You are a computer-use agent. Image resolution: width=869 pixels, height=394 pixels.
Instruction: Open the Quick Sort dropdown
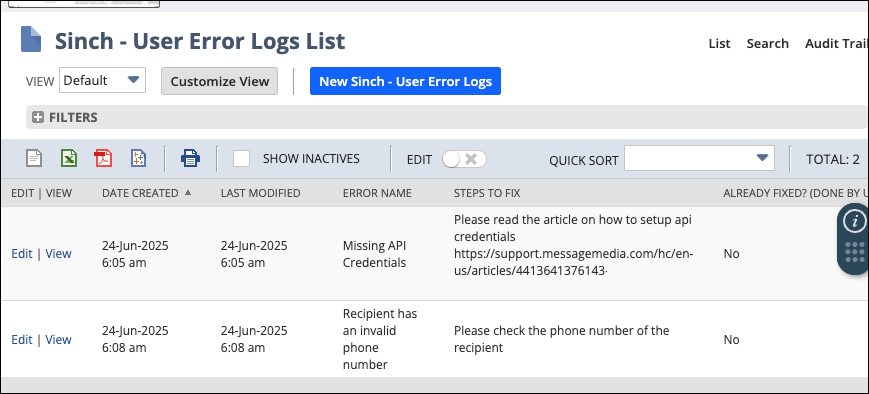click(699, 158)
